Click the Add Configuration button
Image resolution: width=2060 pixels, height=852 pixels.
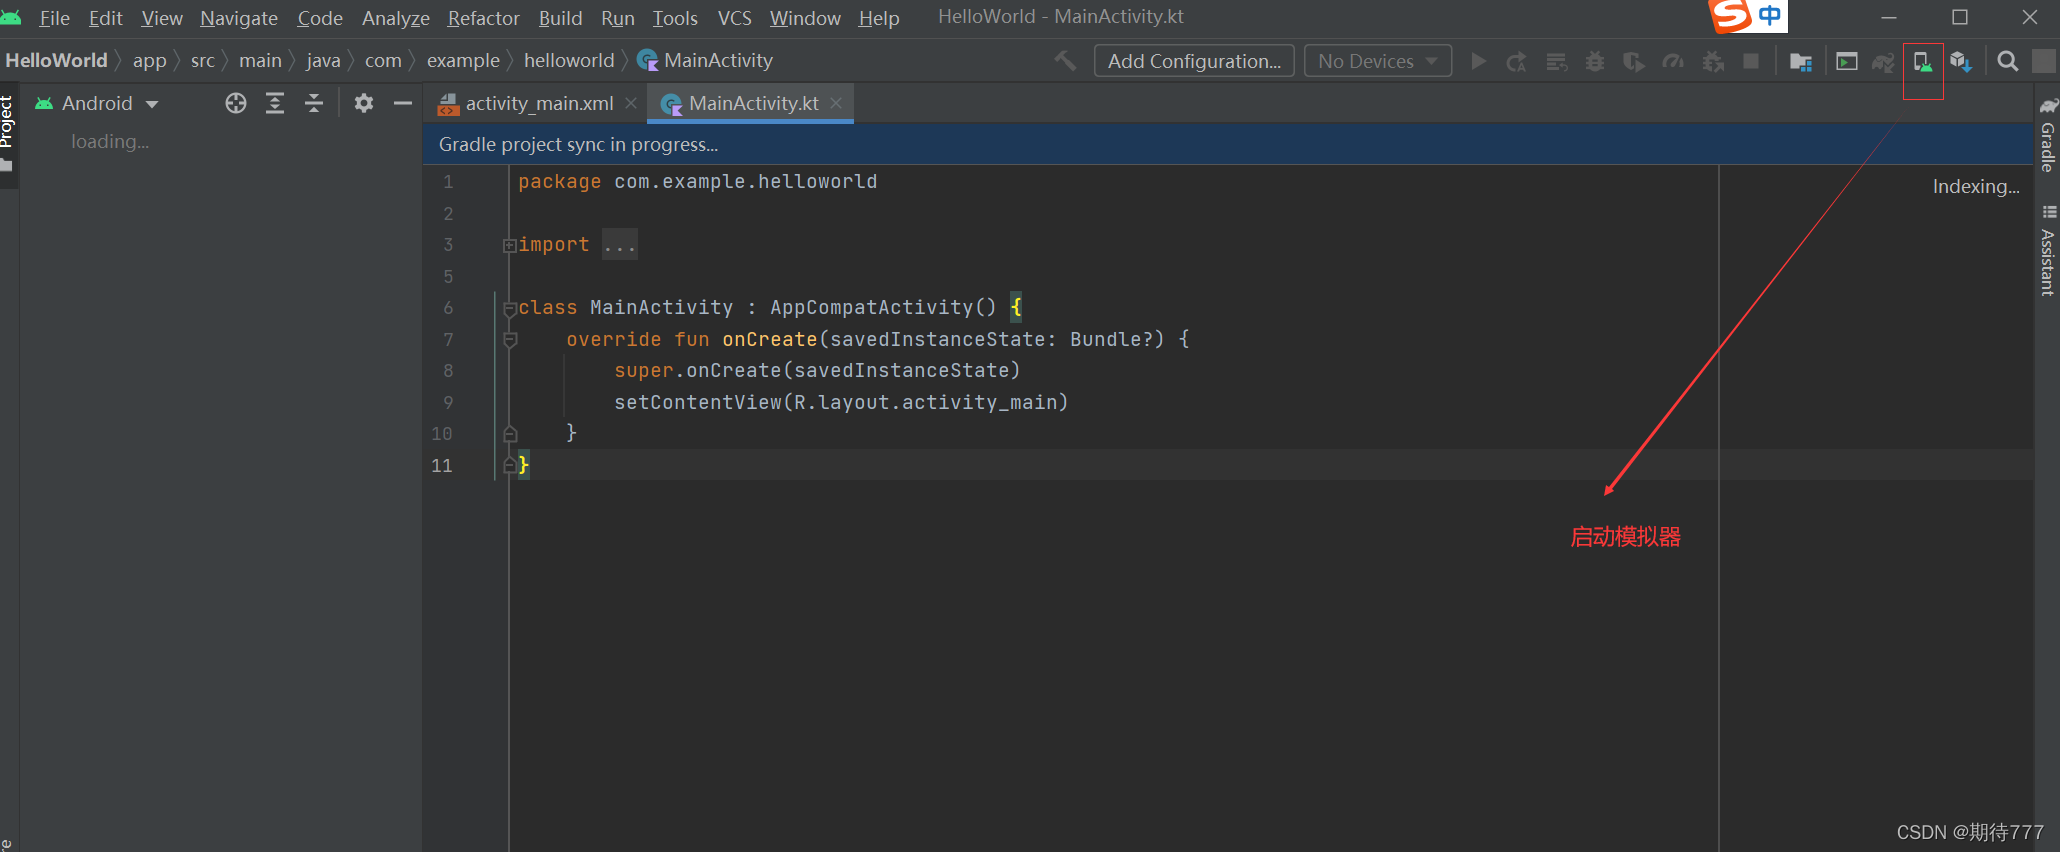click(1194, 61)
